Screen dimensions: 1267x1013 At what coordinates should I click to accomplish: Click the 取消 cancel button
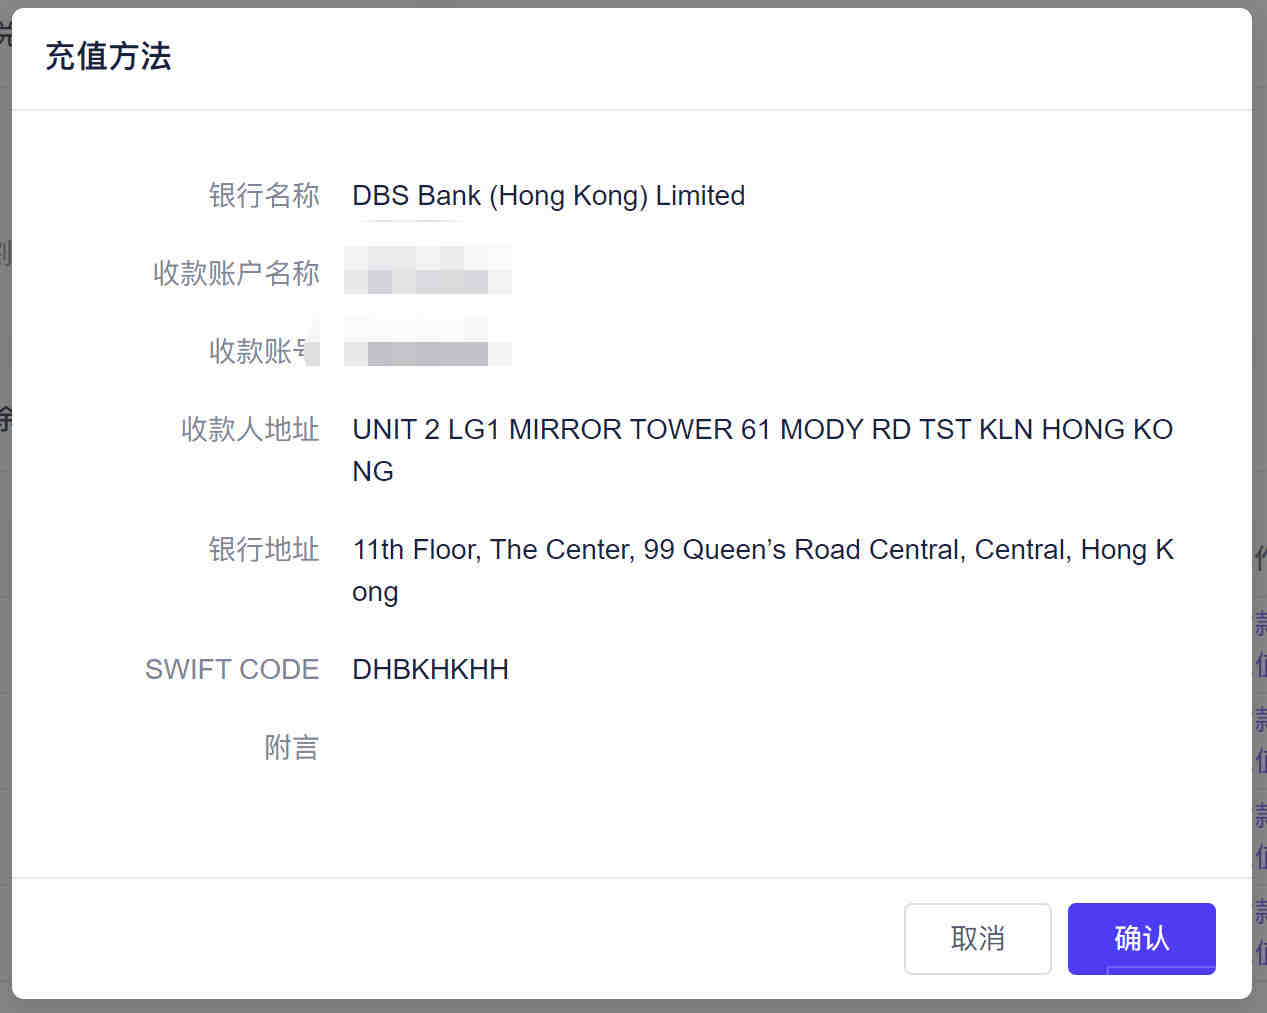click(977, 938)
